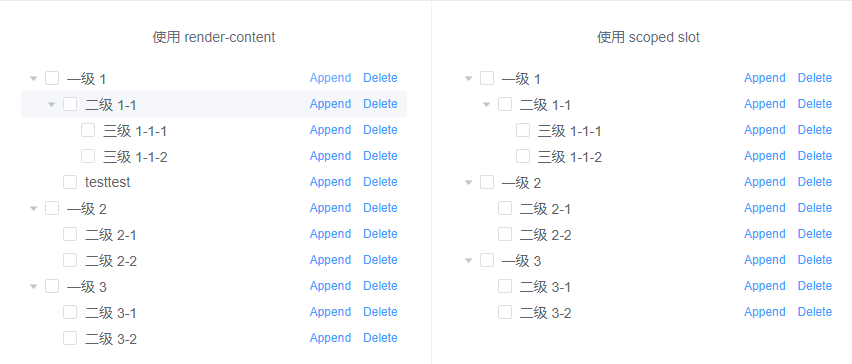Collapse 二级 1-1 in scoped slot tree
Viewport: 852px width, 364px height.
coord(486,104)
